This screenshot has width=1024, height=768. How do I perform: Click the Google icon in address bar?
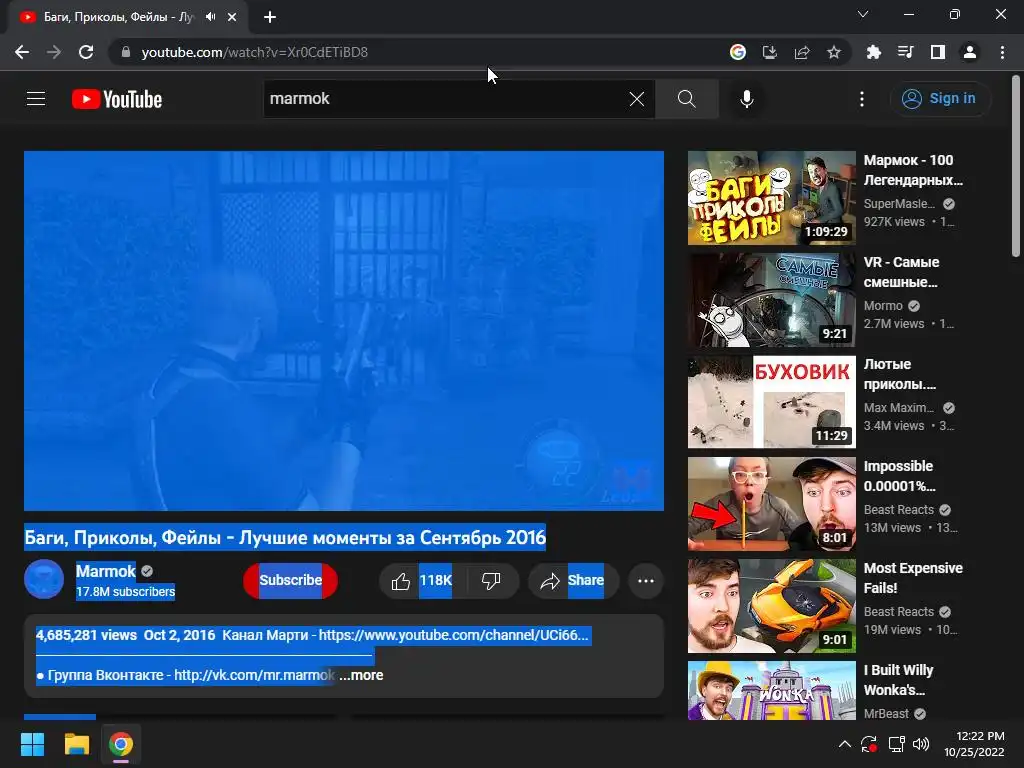[x=737, y=52]
